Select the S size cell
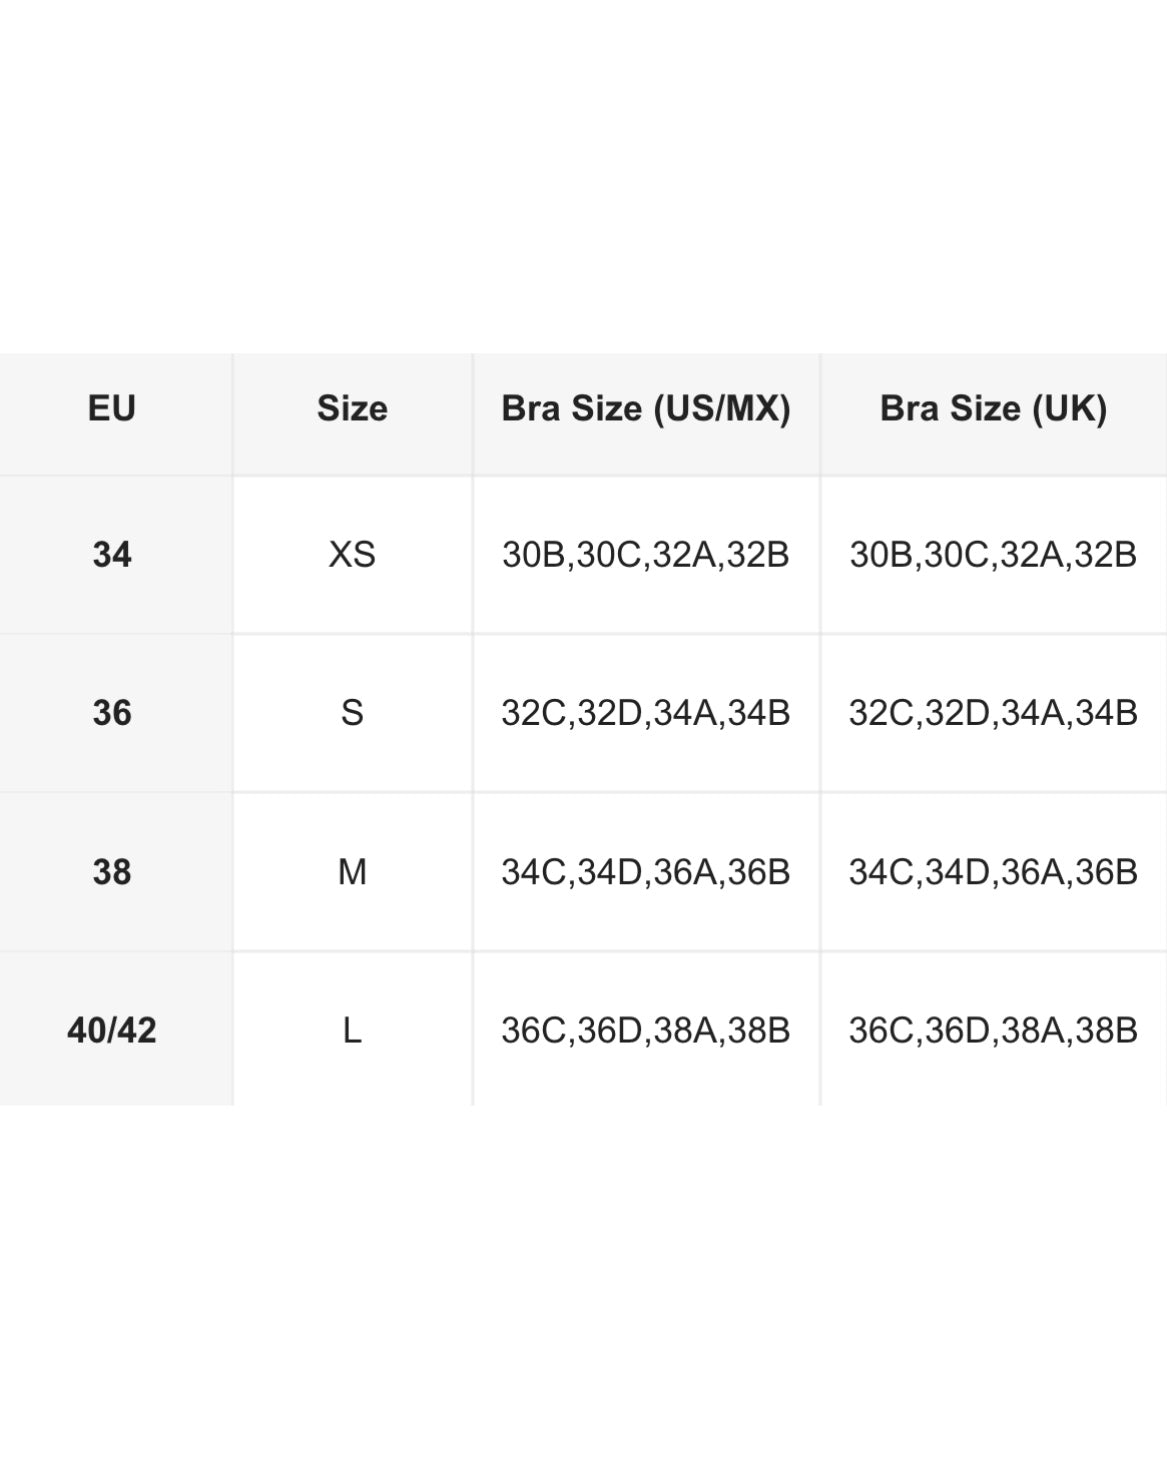 [x=352, y=713]
